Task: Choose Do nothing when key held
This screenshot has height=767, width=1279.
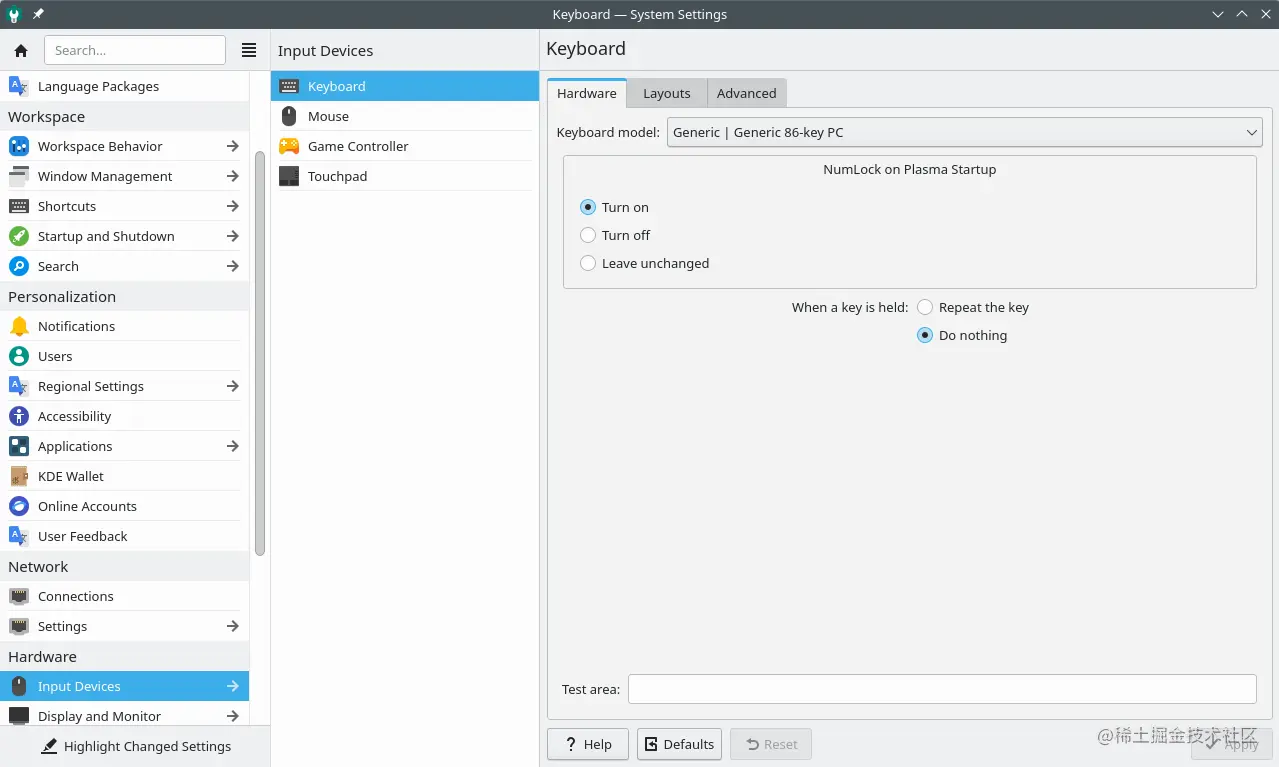Action: click(x=925, y=335)
